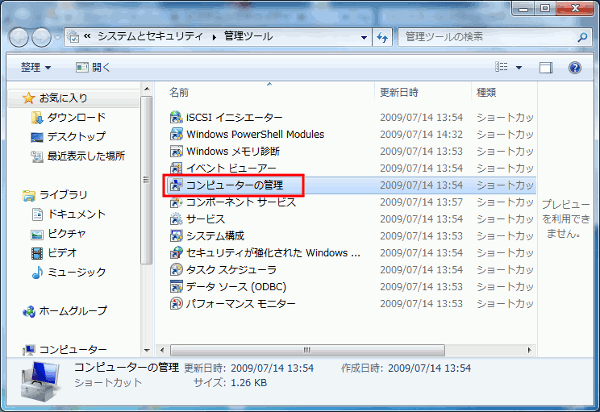Expand the view options dropdown arrow
Image resolution: width=600 pixels, height=412 pixels.
pos(518,68)
